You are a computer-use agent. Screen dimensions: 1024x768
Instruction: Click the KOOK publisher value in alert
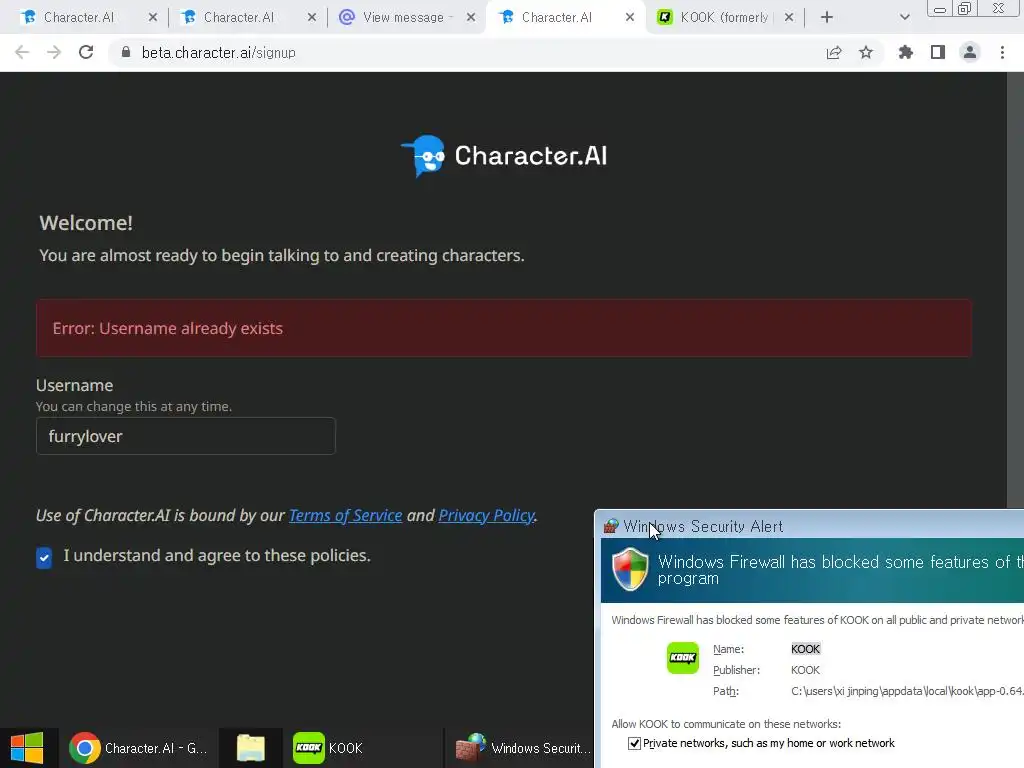805,670
